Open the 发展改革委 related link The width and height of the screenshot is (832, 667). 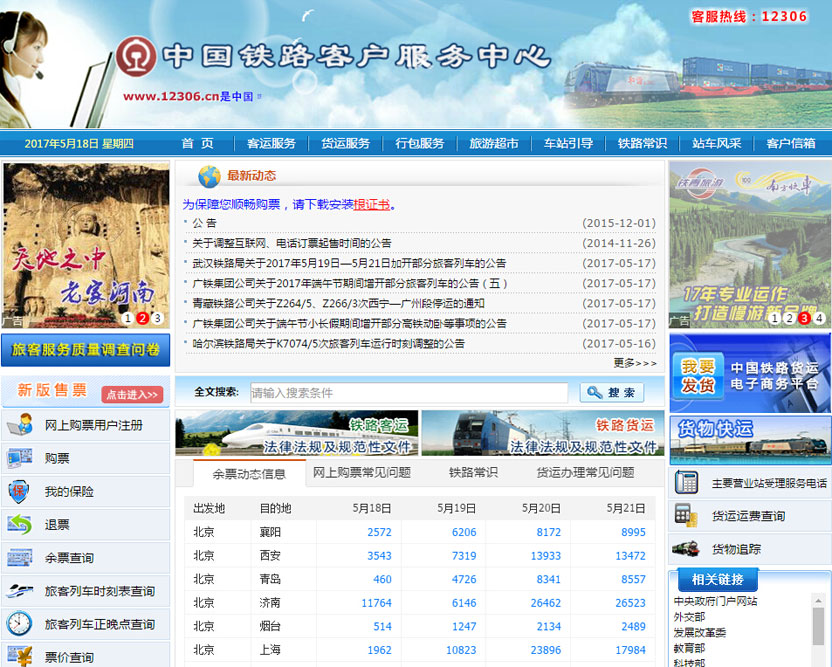click(x=700, y=633)
